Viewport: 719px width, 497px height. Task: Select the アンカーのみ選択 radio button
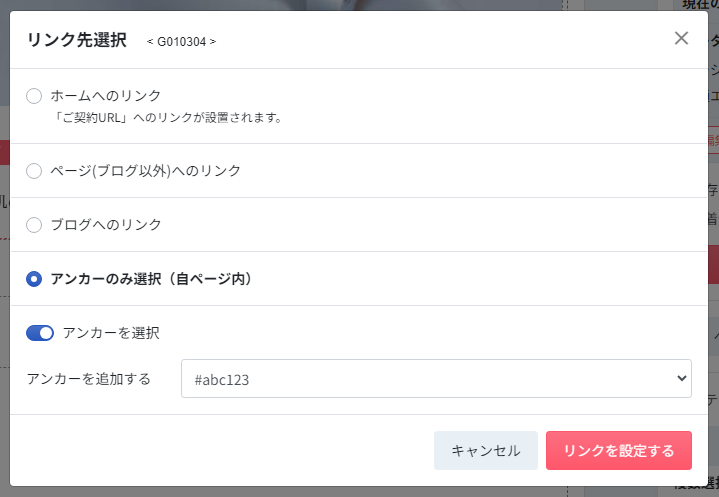coord(34,279)
